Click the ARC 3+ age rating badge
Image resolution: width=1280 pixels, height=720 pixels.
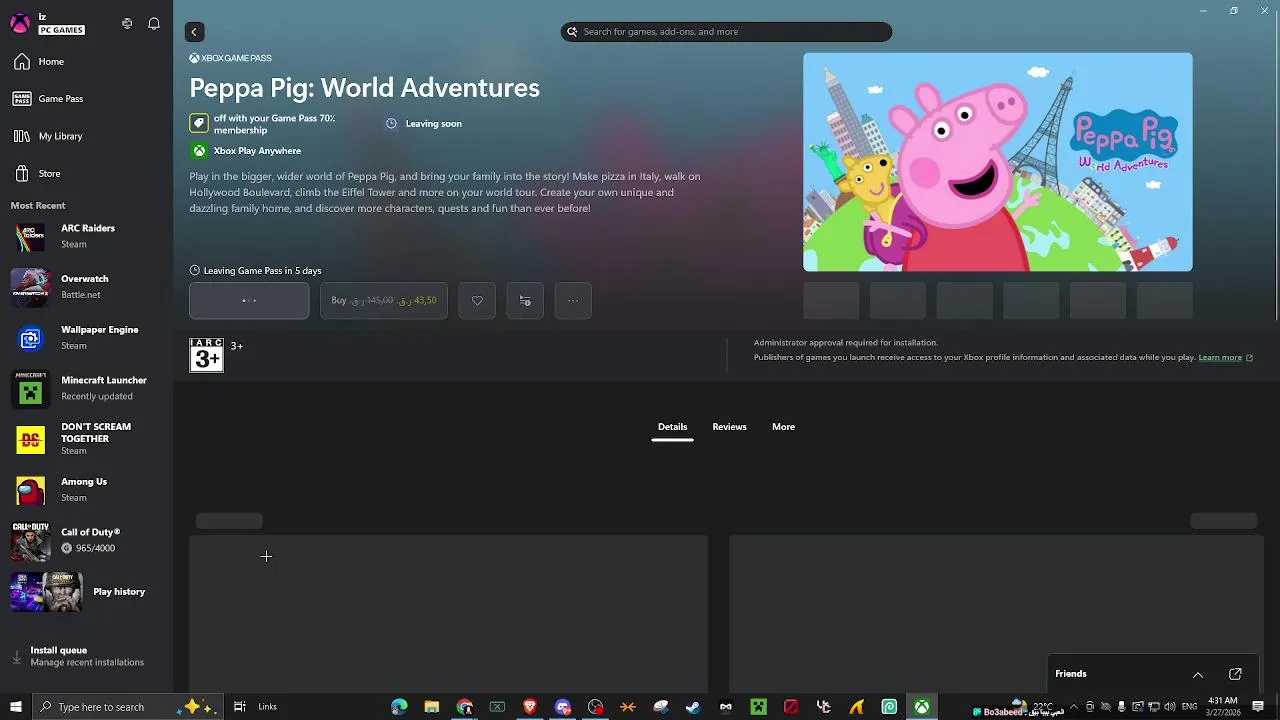tap(207, 355)
